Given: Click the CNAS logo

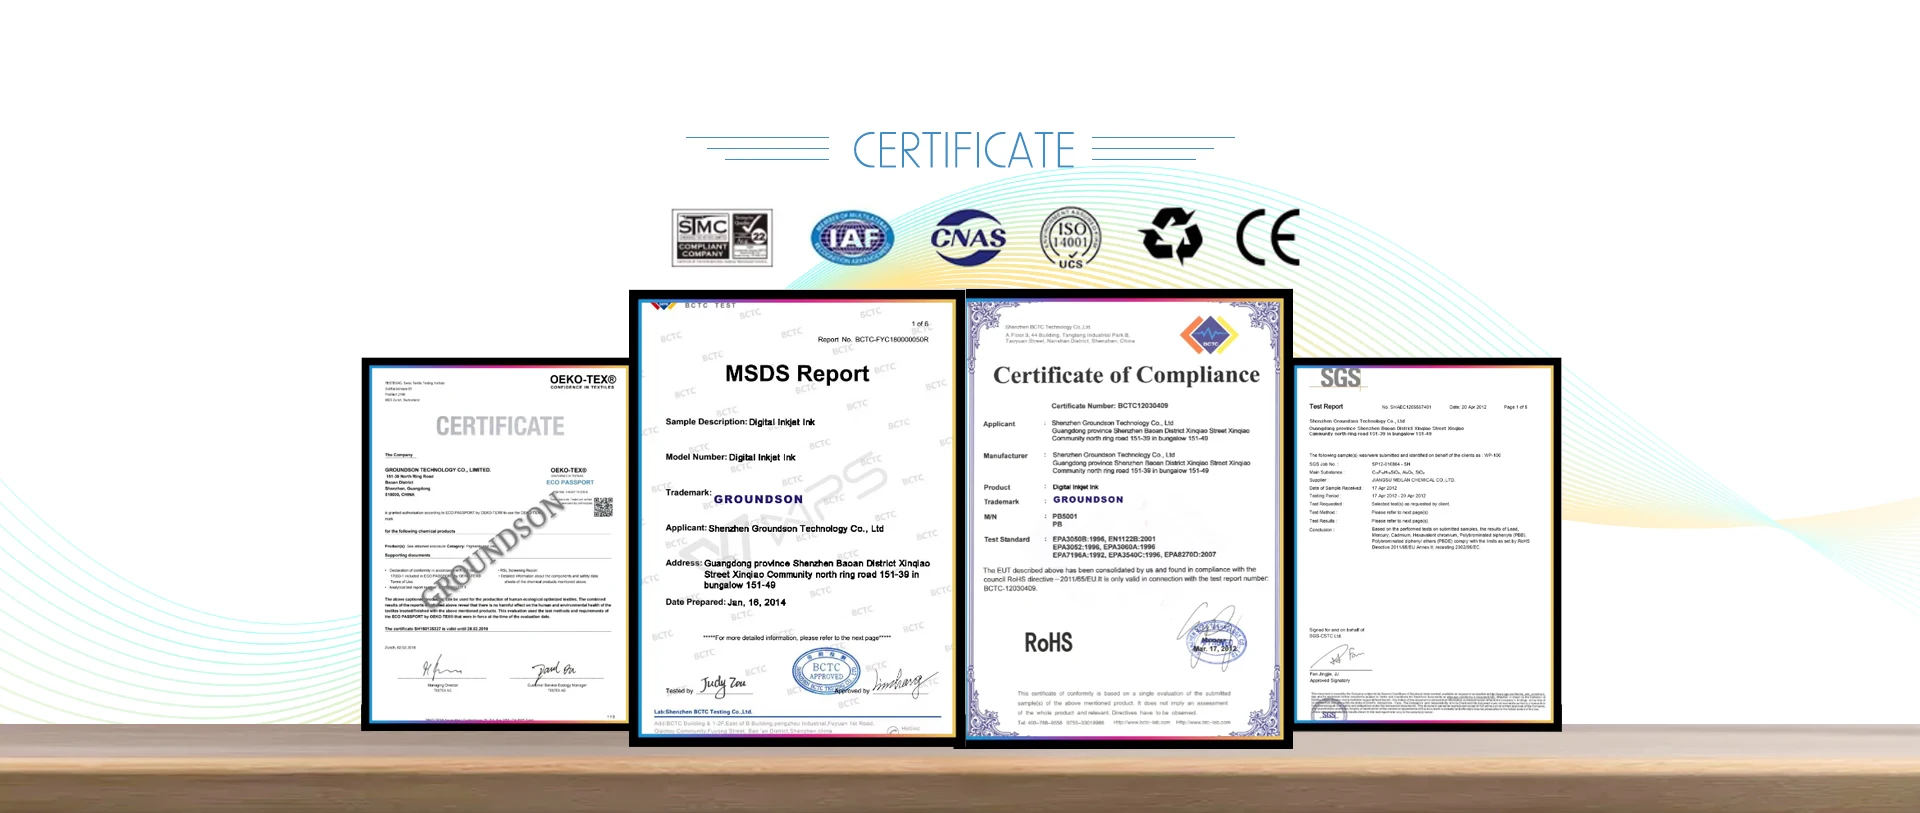Looking at the screenshot, I should [968, 238].
